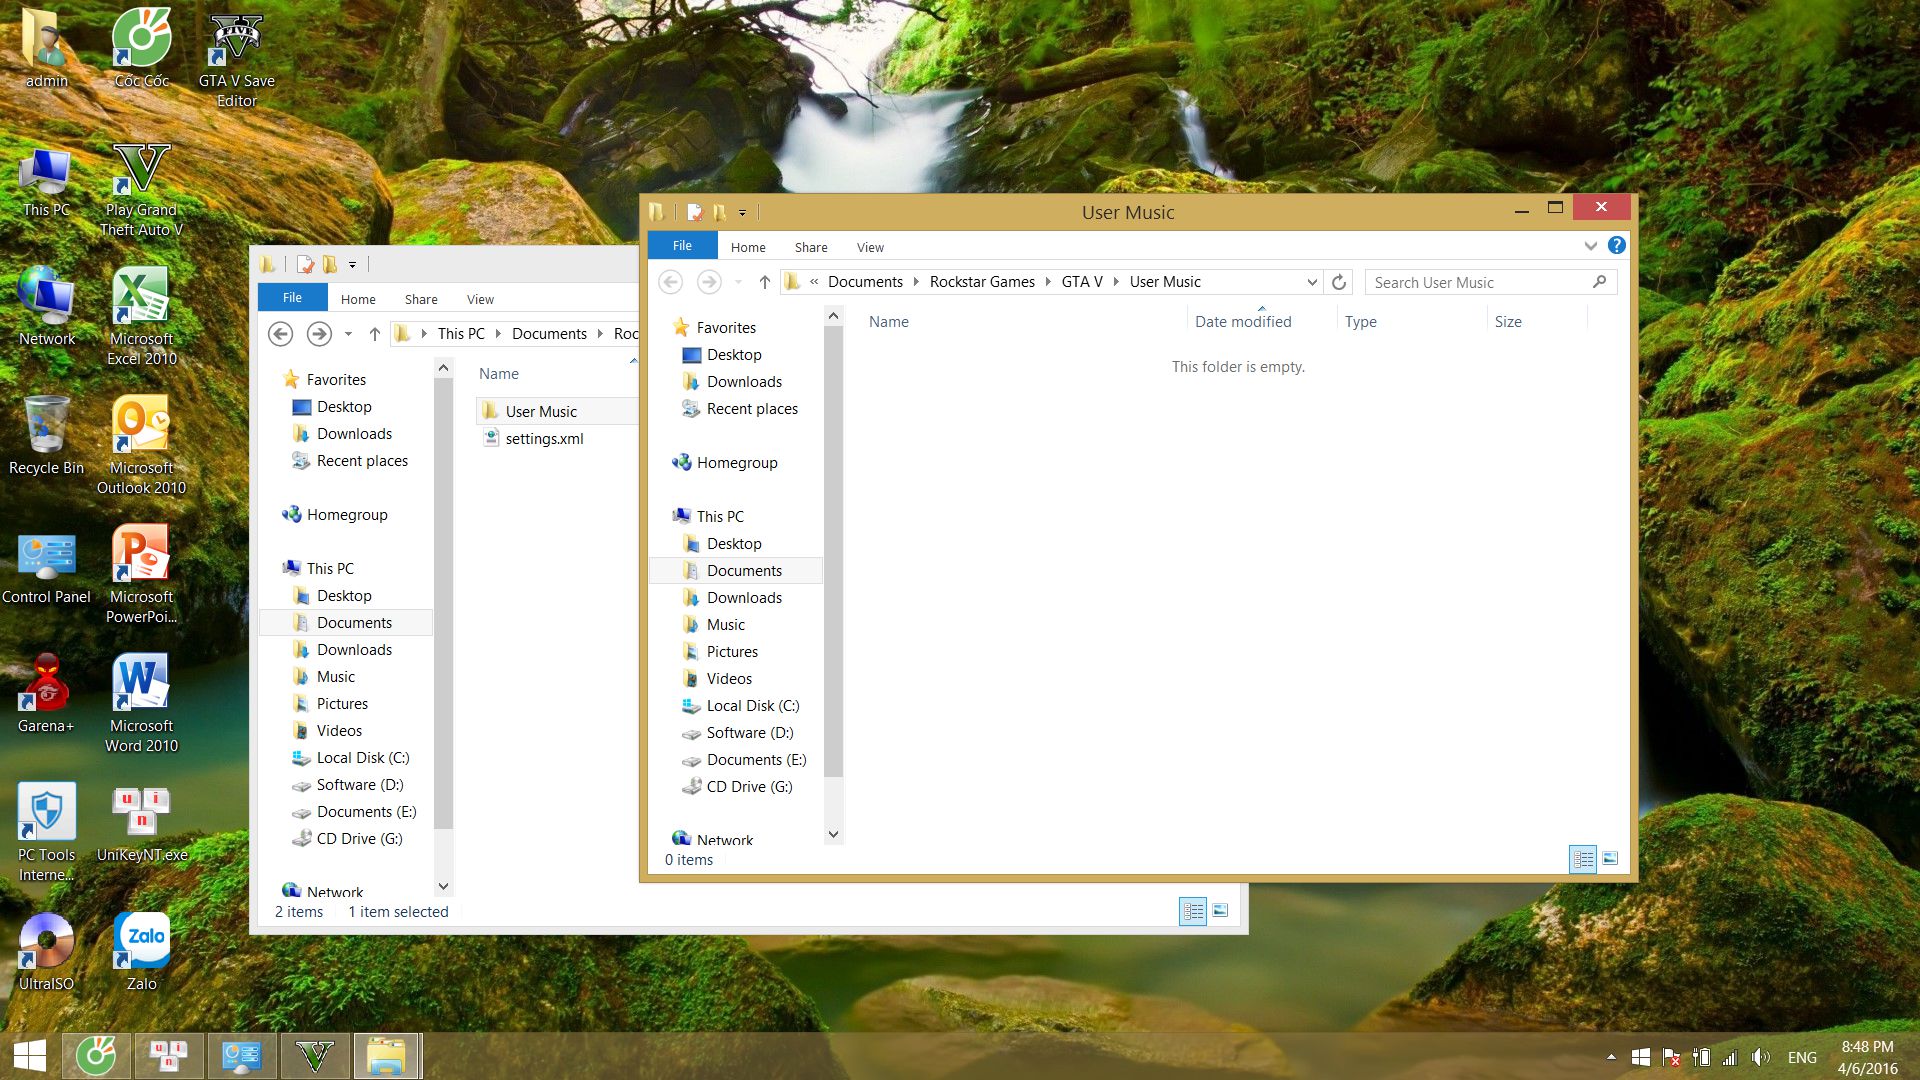Open Quick Access Toolbar customize dropdown
1920x1080 pixels.
[x=742, y=212]
